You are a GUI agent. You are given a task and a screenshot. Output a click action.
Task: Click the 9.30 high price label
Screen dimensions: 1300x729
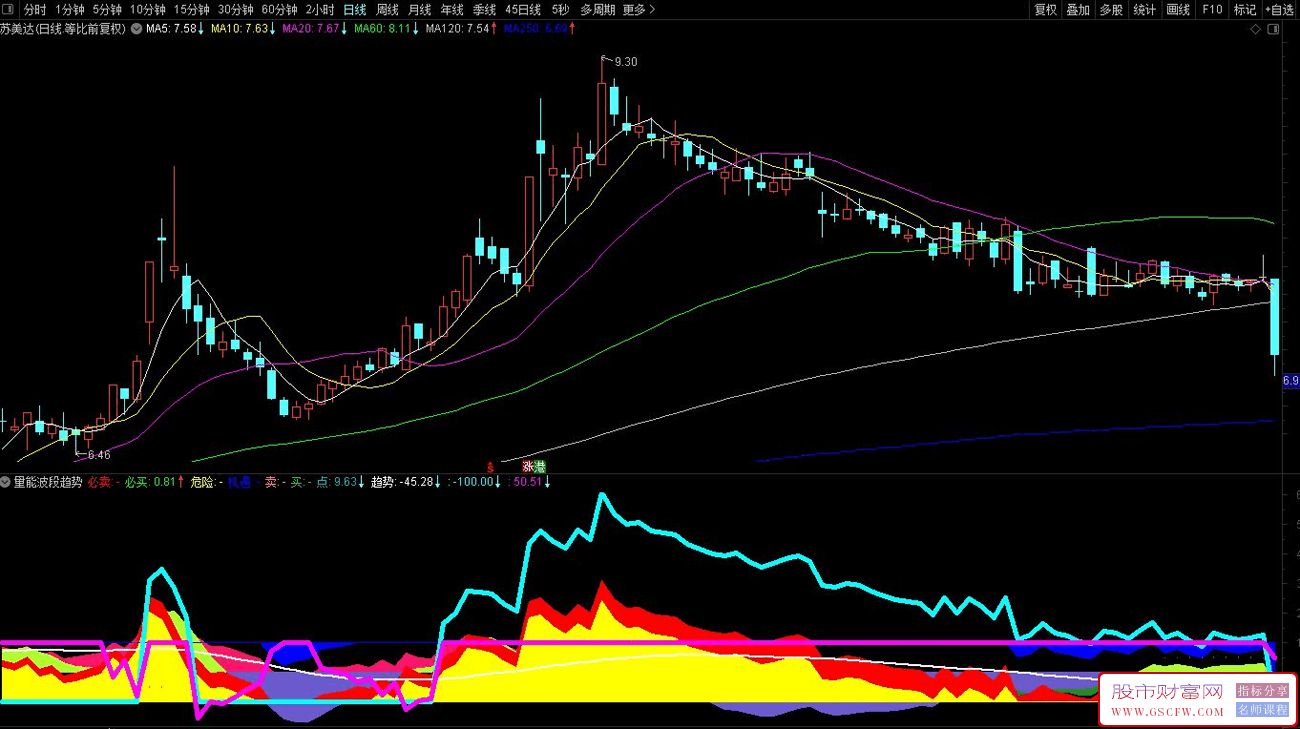click(625, 62)
